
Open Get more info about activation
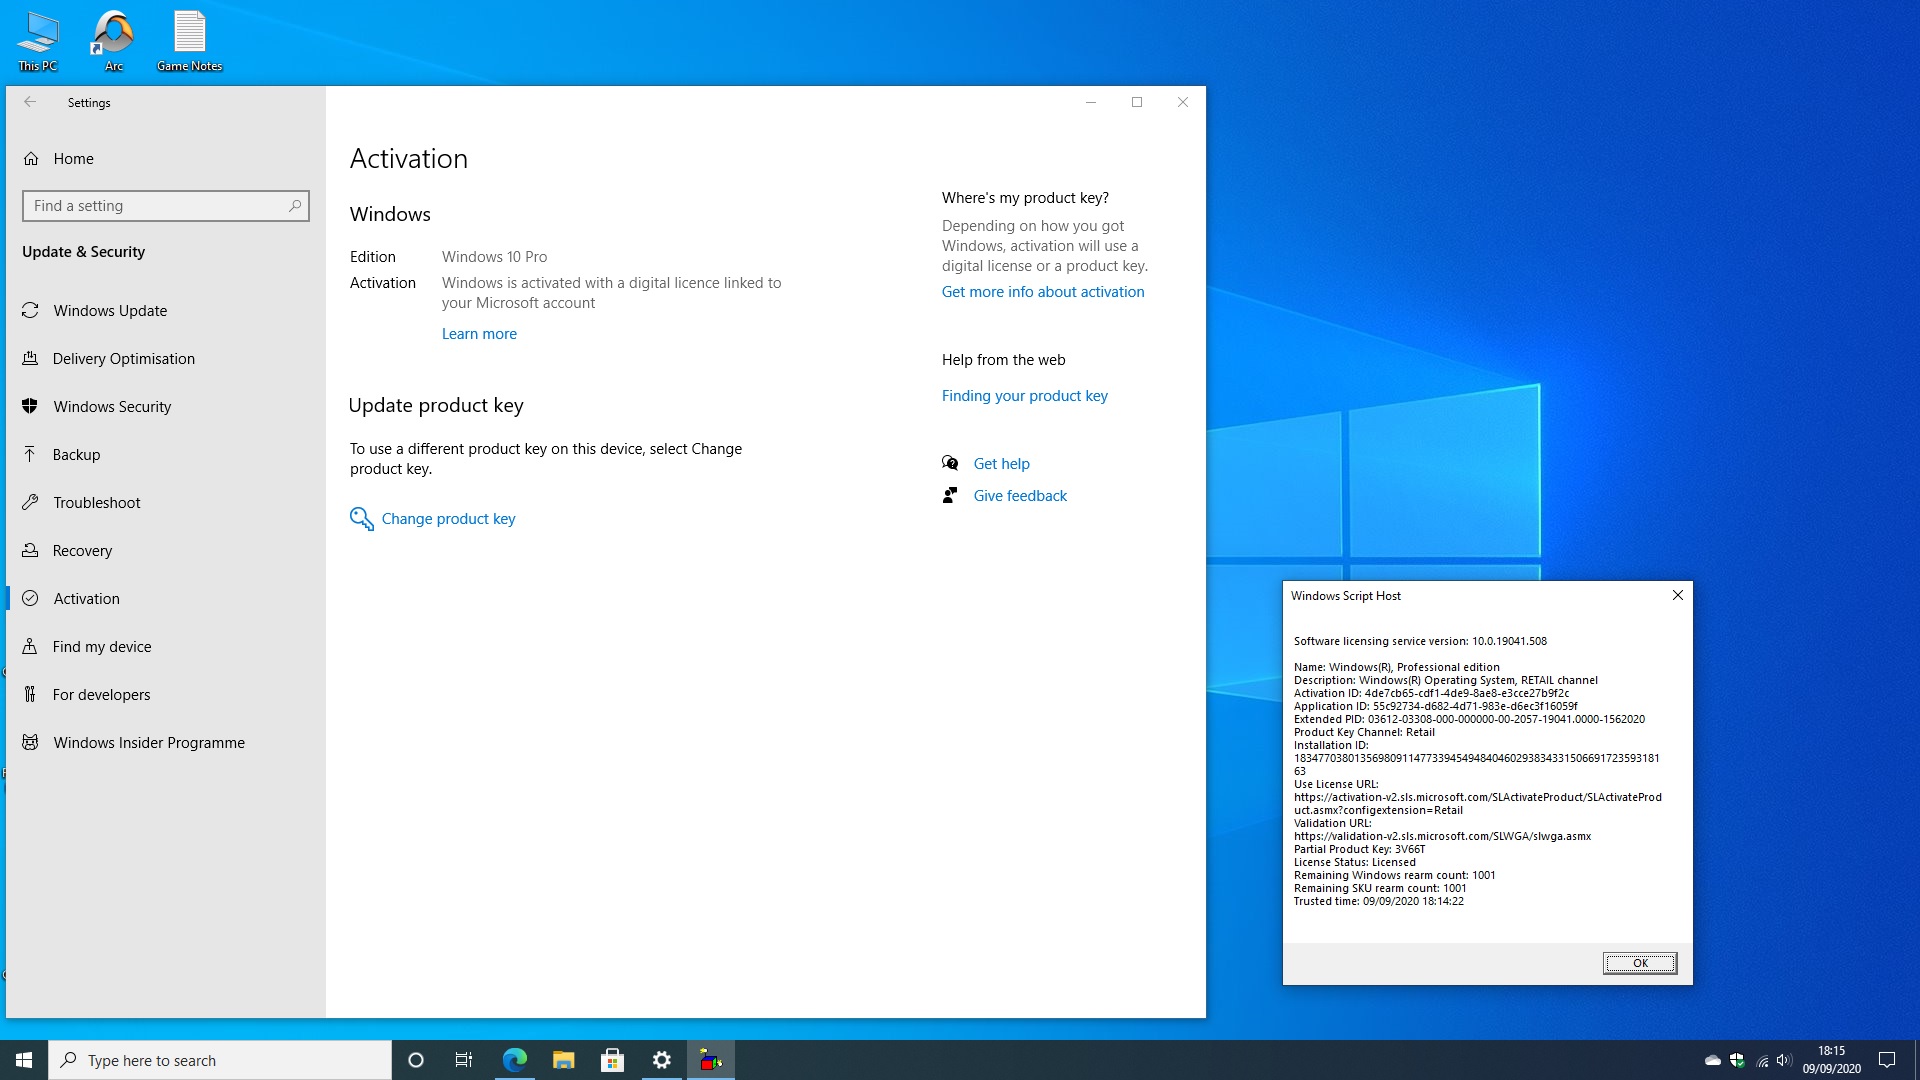pyautogui.click(x=1043, y=291)
